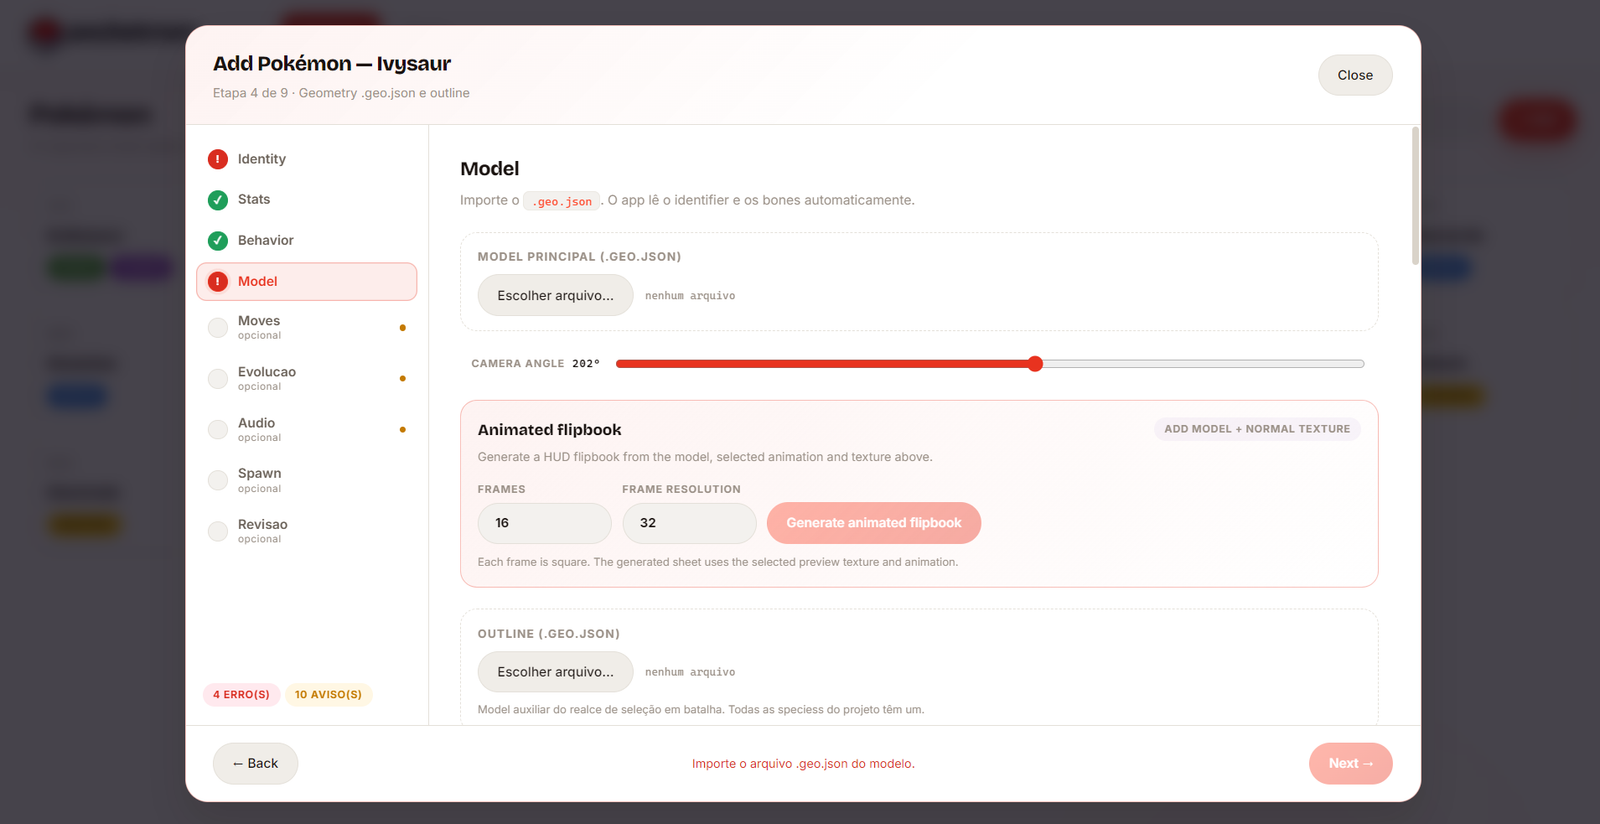Viewport: 1600px width, 824px height.
Task: Click the unfilled end of the camera angle slider track
Action: pyautogui.click(x=1204, y=364)
